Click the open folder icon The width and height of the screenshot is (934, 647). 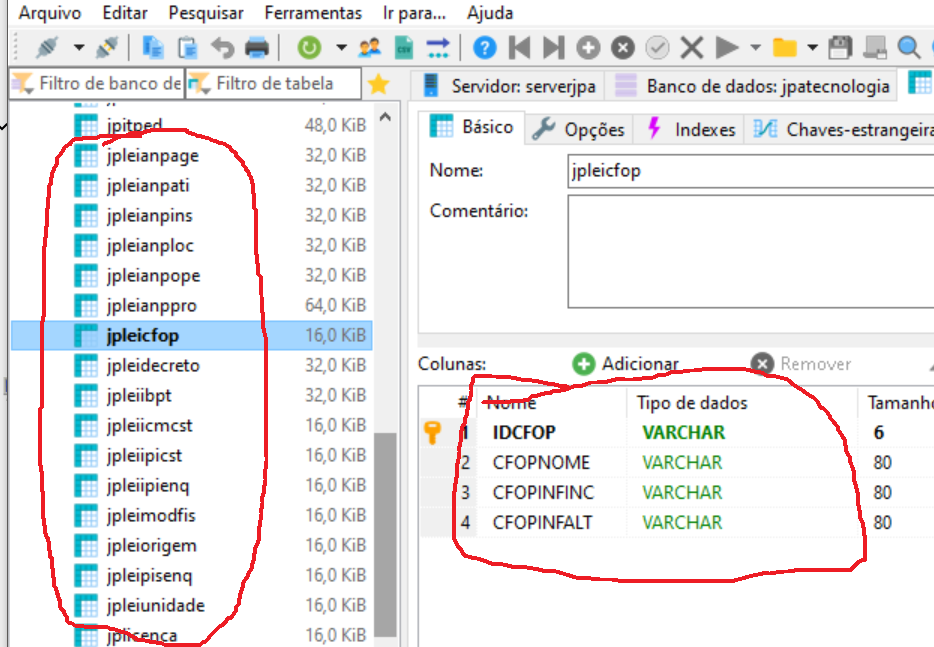784,47
